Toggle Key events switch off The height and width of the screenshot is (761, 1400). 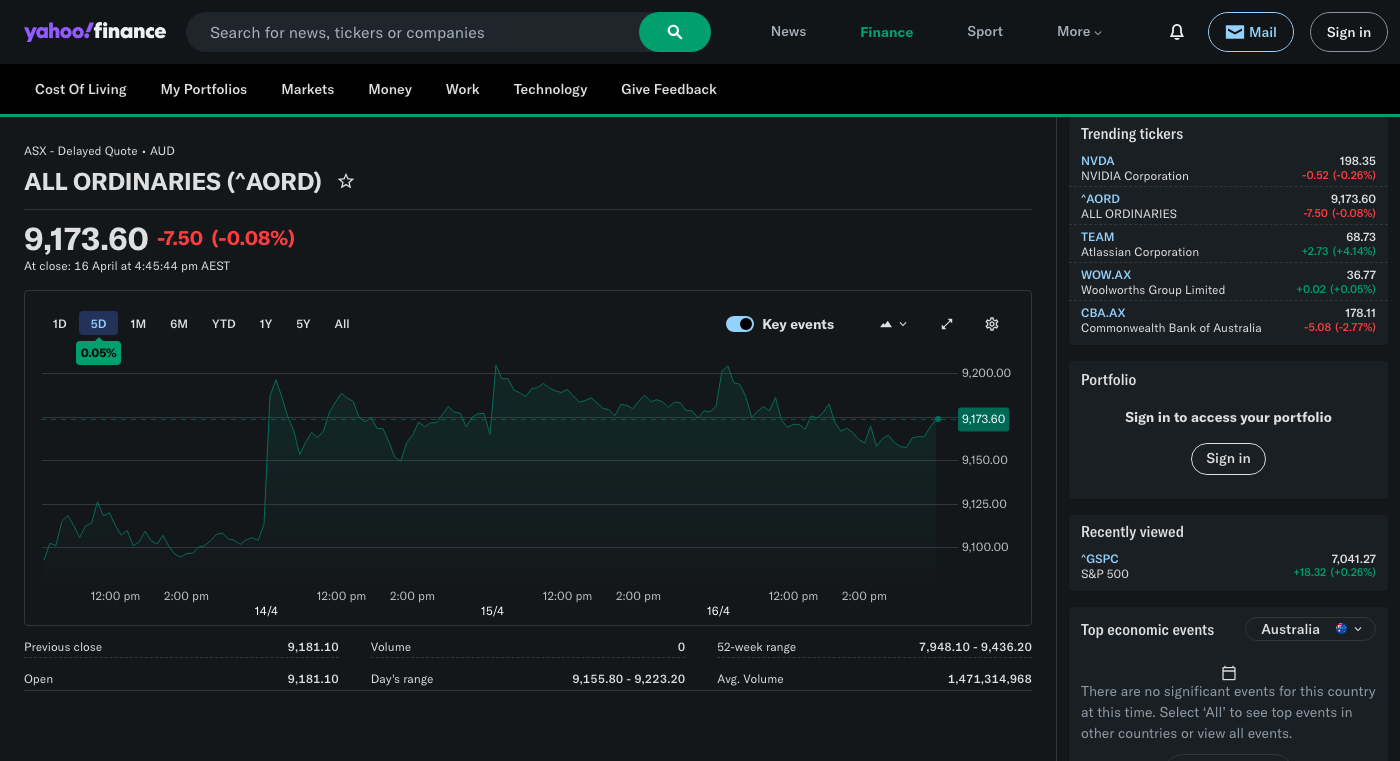740,324
